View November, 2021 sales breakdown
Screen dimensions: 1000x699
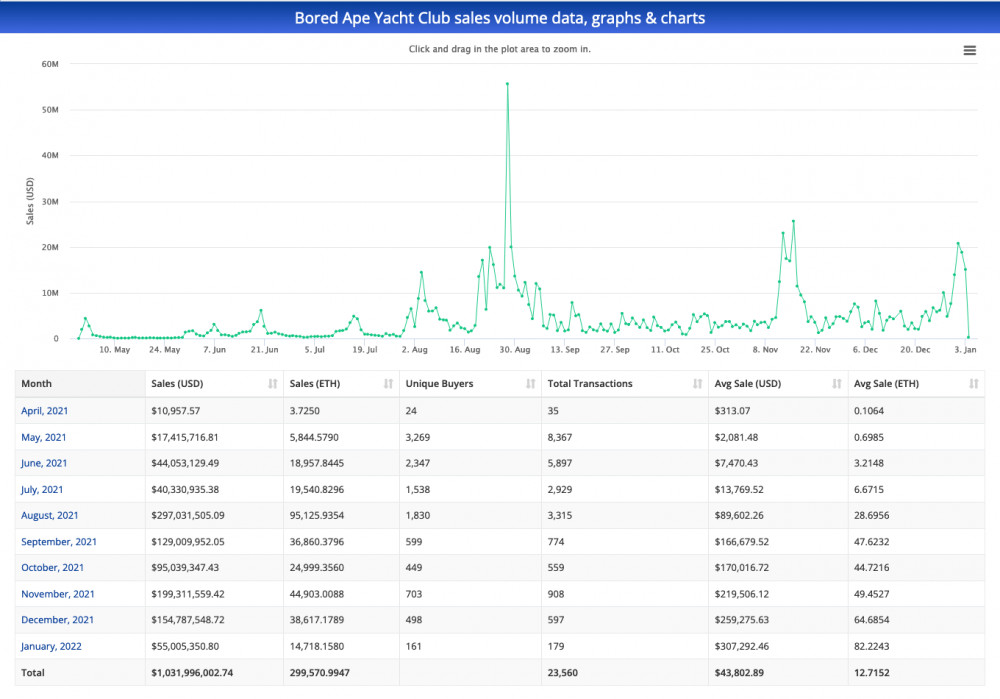(56, 593)
